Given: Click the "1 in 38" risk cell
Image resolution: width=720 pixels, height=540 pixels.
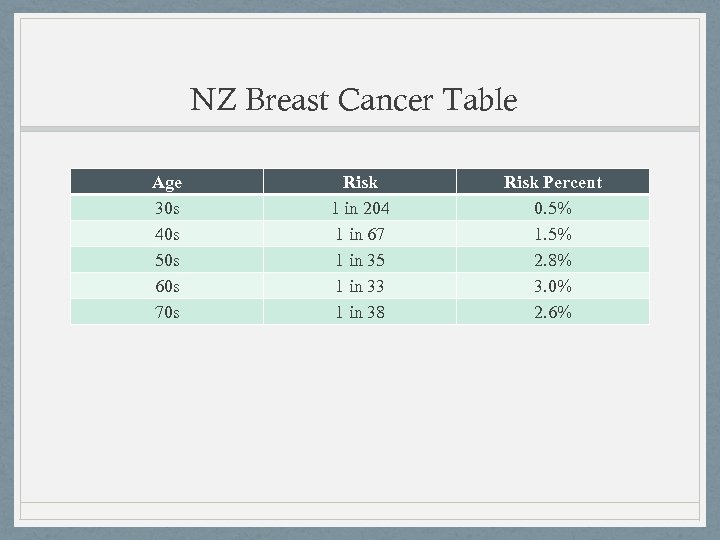Looking at the screenshot, I should coord(360,312).
